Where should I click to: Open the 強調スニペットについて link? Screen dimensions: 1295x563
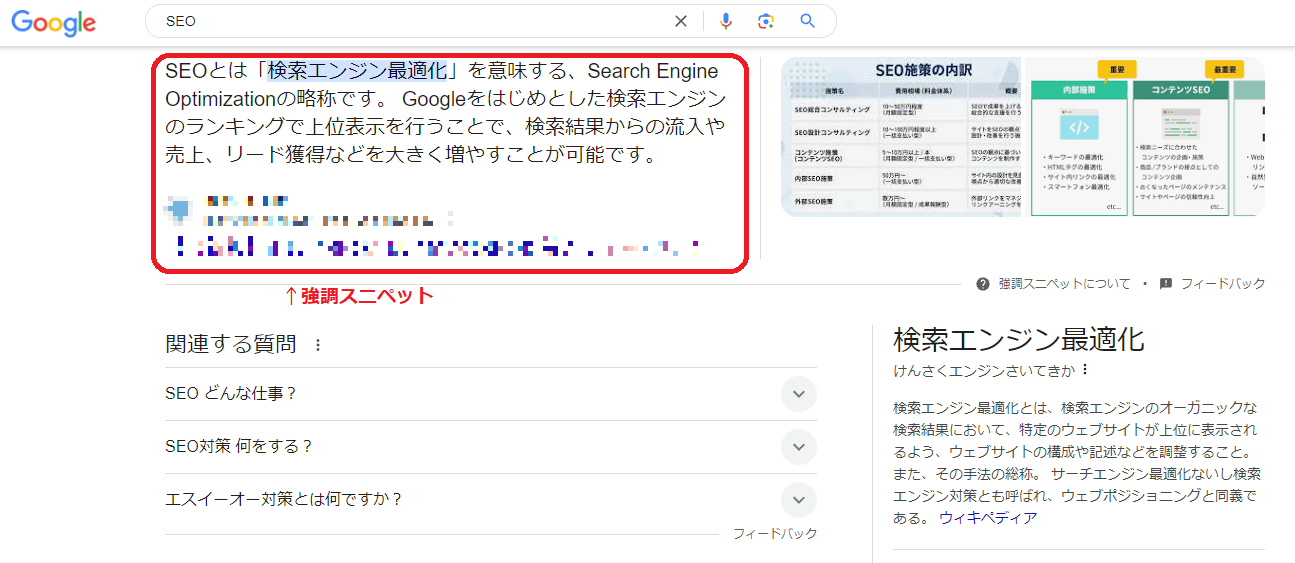tap(1064, 284)
